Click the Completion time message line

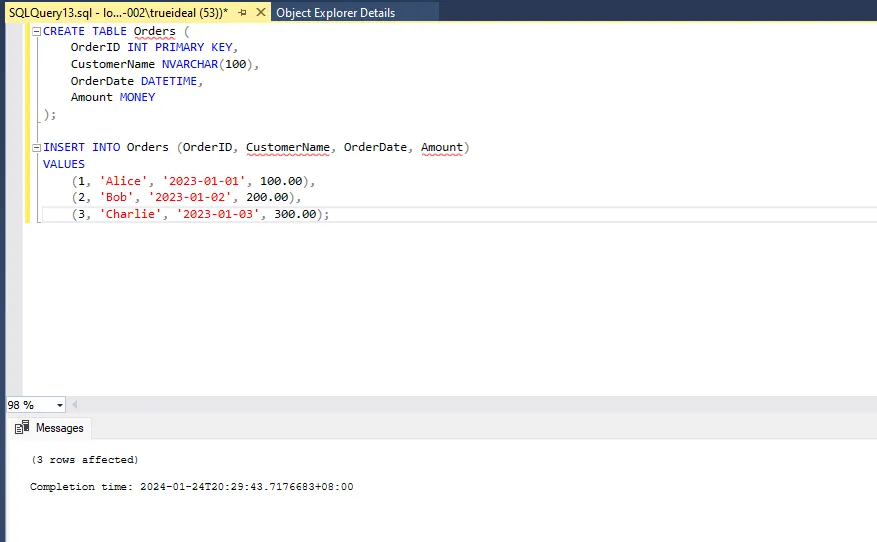point(191,487)
